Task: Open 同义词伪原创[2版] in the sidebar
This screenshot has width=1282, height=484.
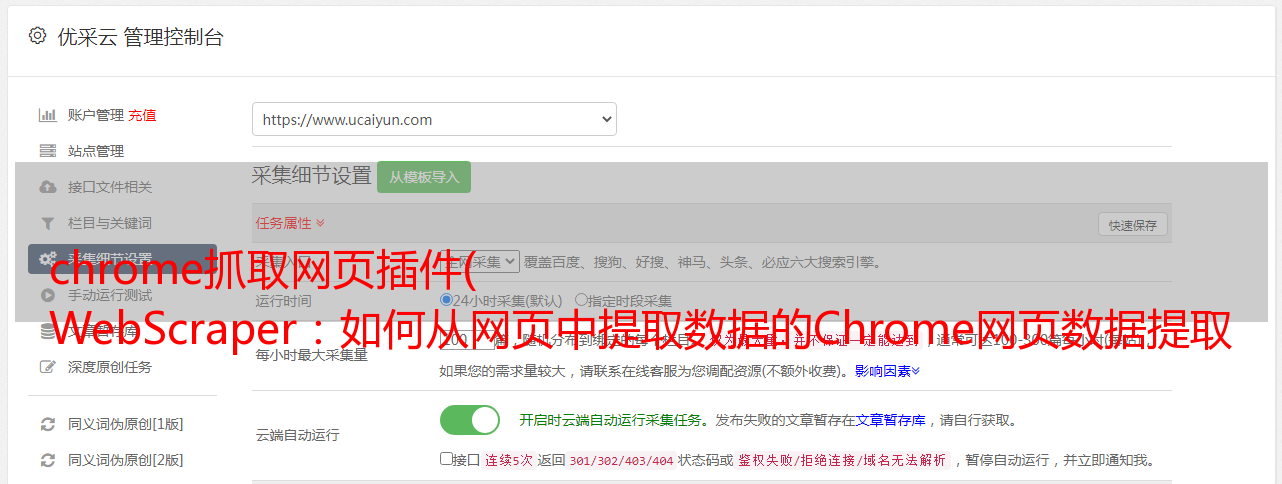Action: pos(125,460)
